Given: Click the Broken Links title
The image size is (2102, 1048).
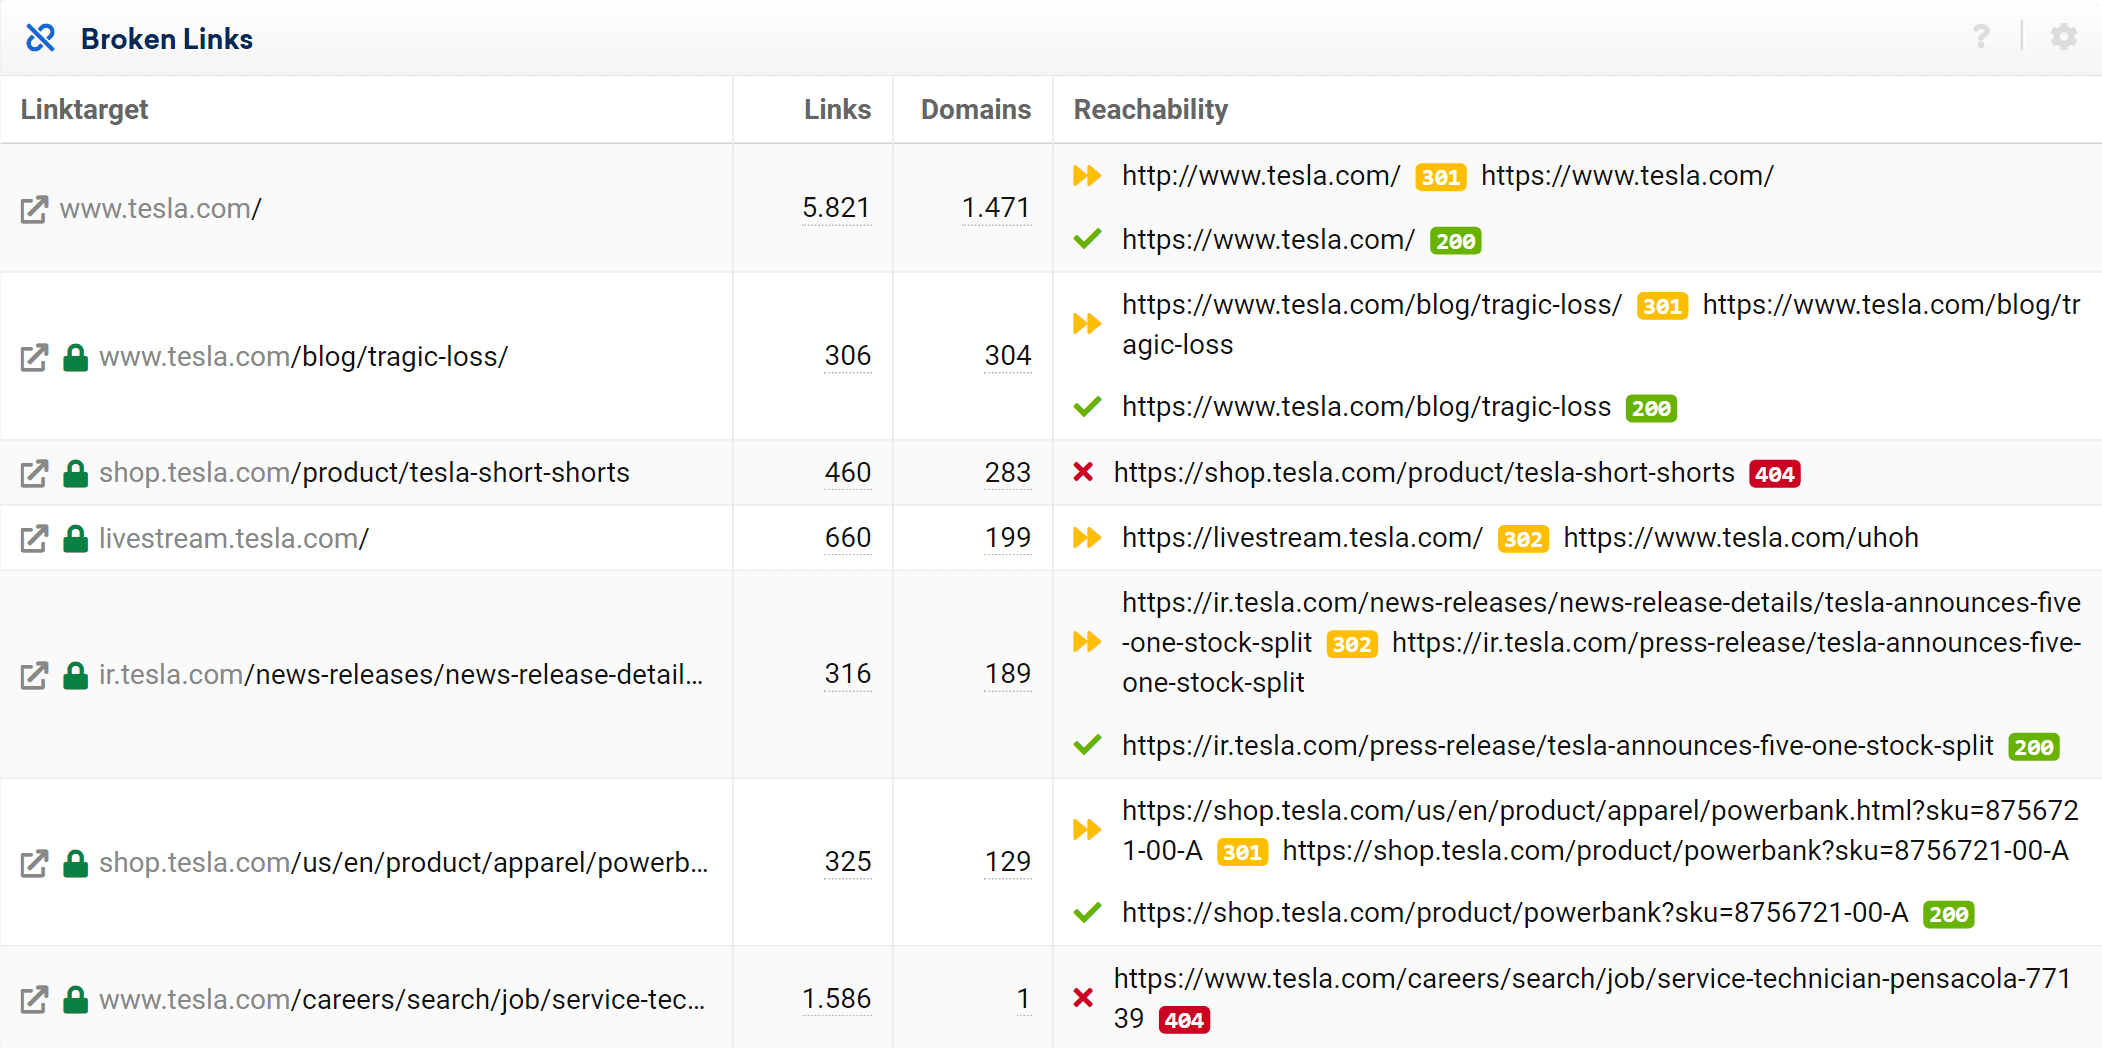Looking at the screenshot, I should (167, 39).
